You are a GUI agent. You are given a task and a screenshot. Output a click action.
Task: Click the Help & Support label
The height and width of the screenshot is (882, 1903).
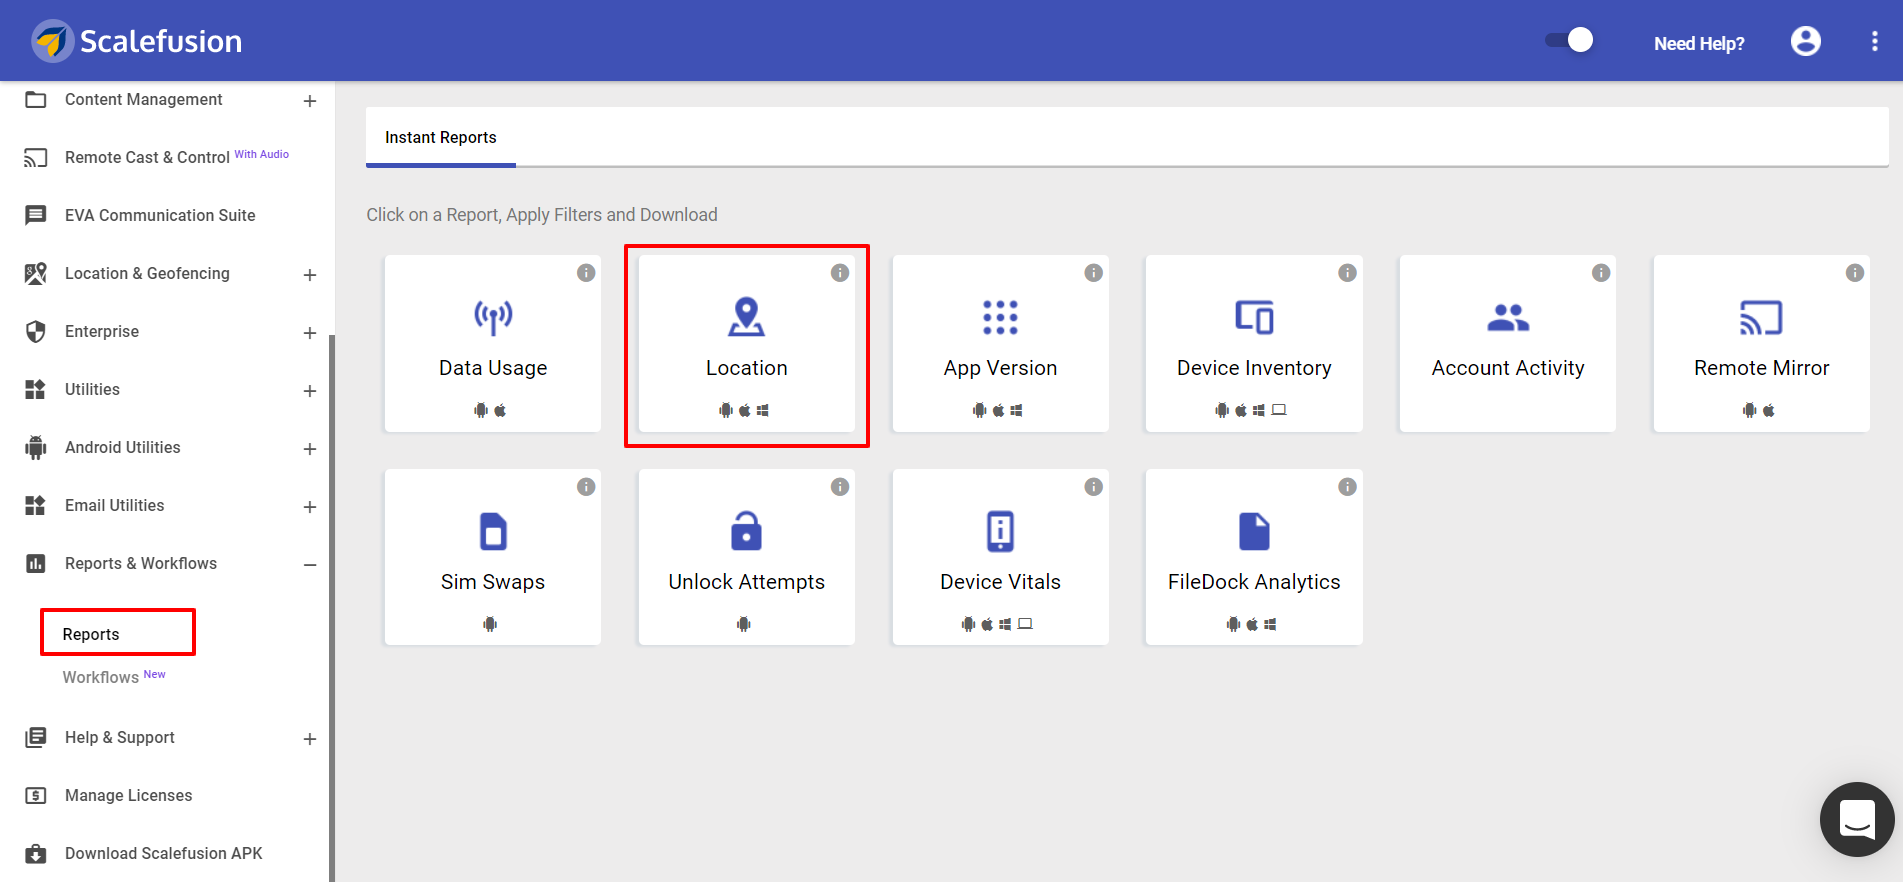(120, 737)
